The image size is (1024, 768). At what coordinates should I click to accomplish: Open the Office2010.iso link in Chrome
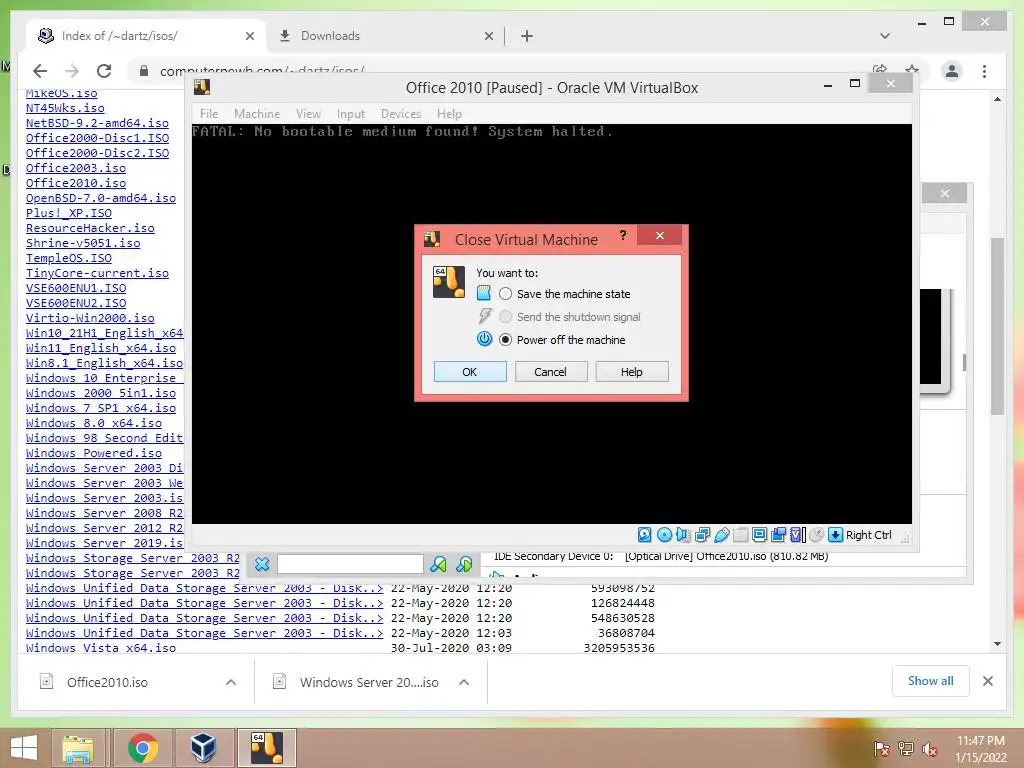[x=76, y=184]
